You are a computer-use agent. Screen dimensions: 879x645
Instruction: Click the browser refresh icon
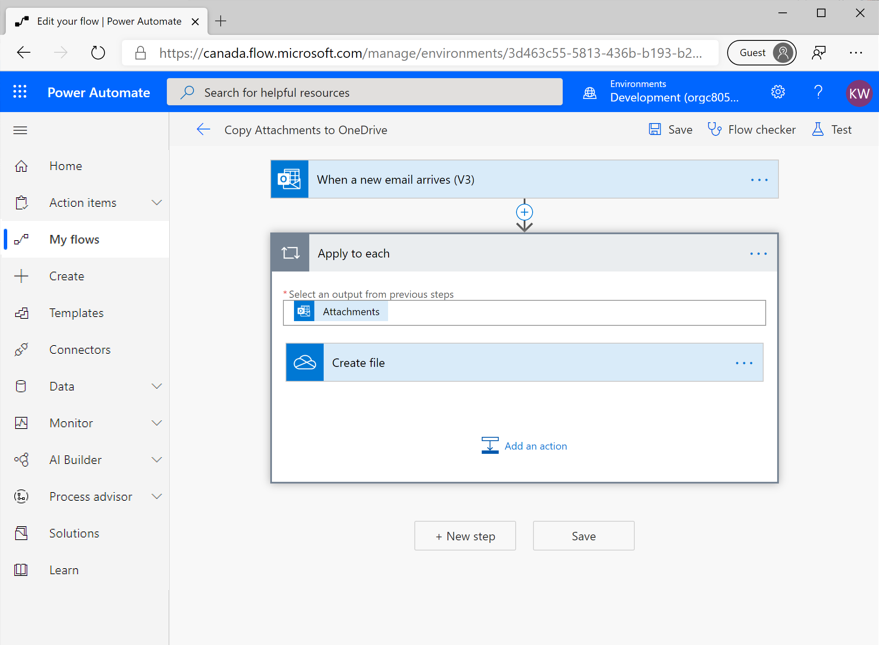point(98,53)
